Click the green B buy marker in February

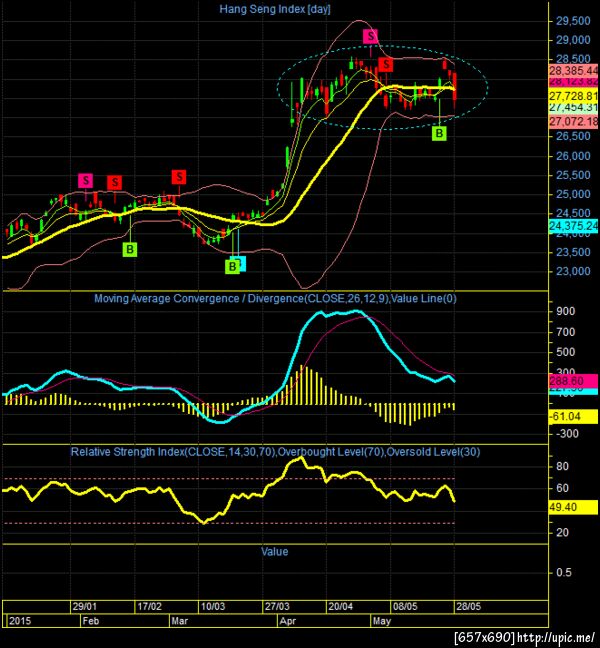[x=130, y=249]
